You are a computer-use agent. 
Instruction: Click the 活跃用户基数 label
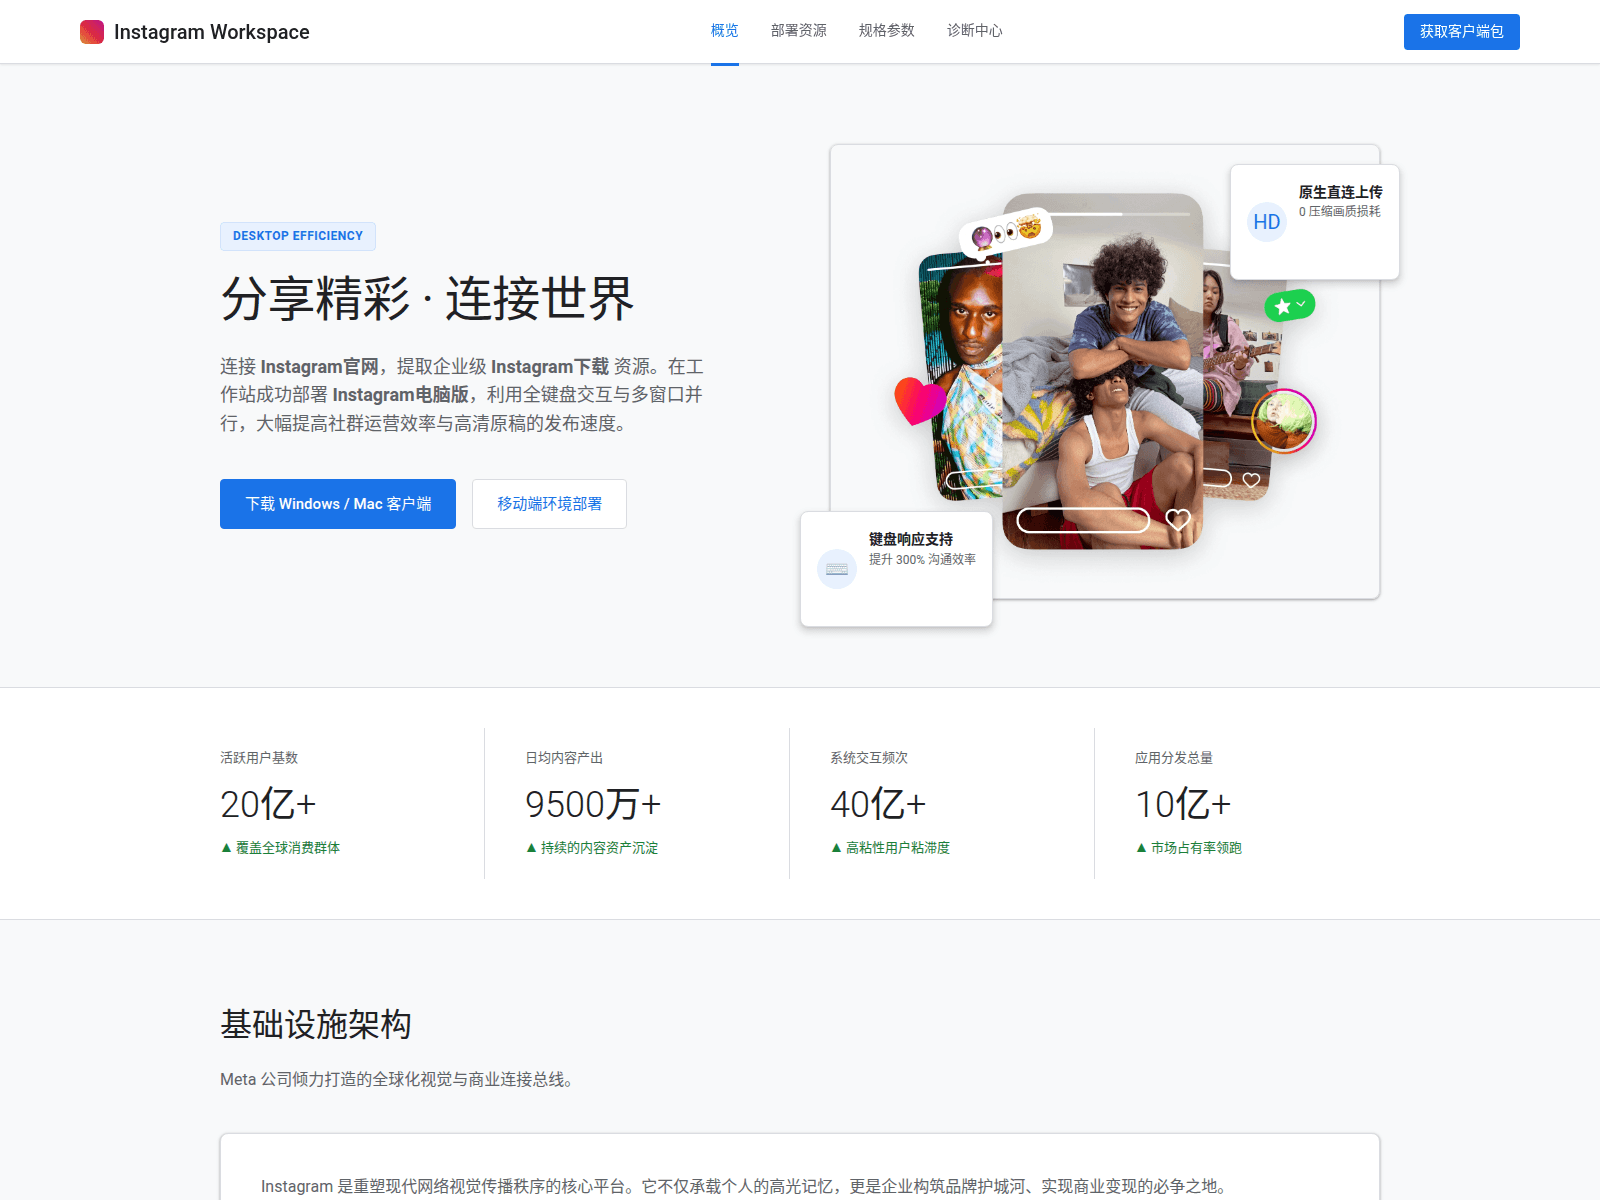pyautogui.click(x=259, y=758)
